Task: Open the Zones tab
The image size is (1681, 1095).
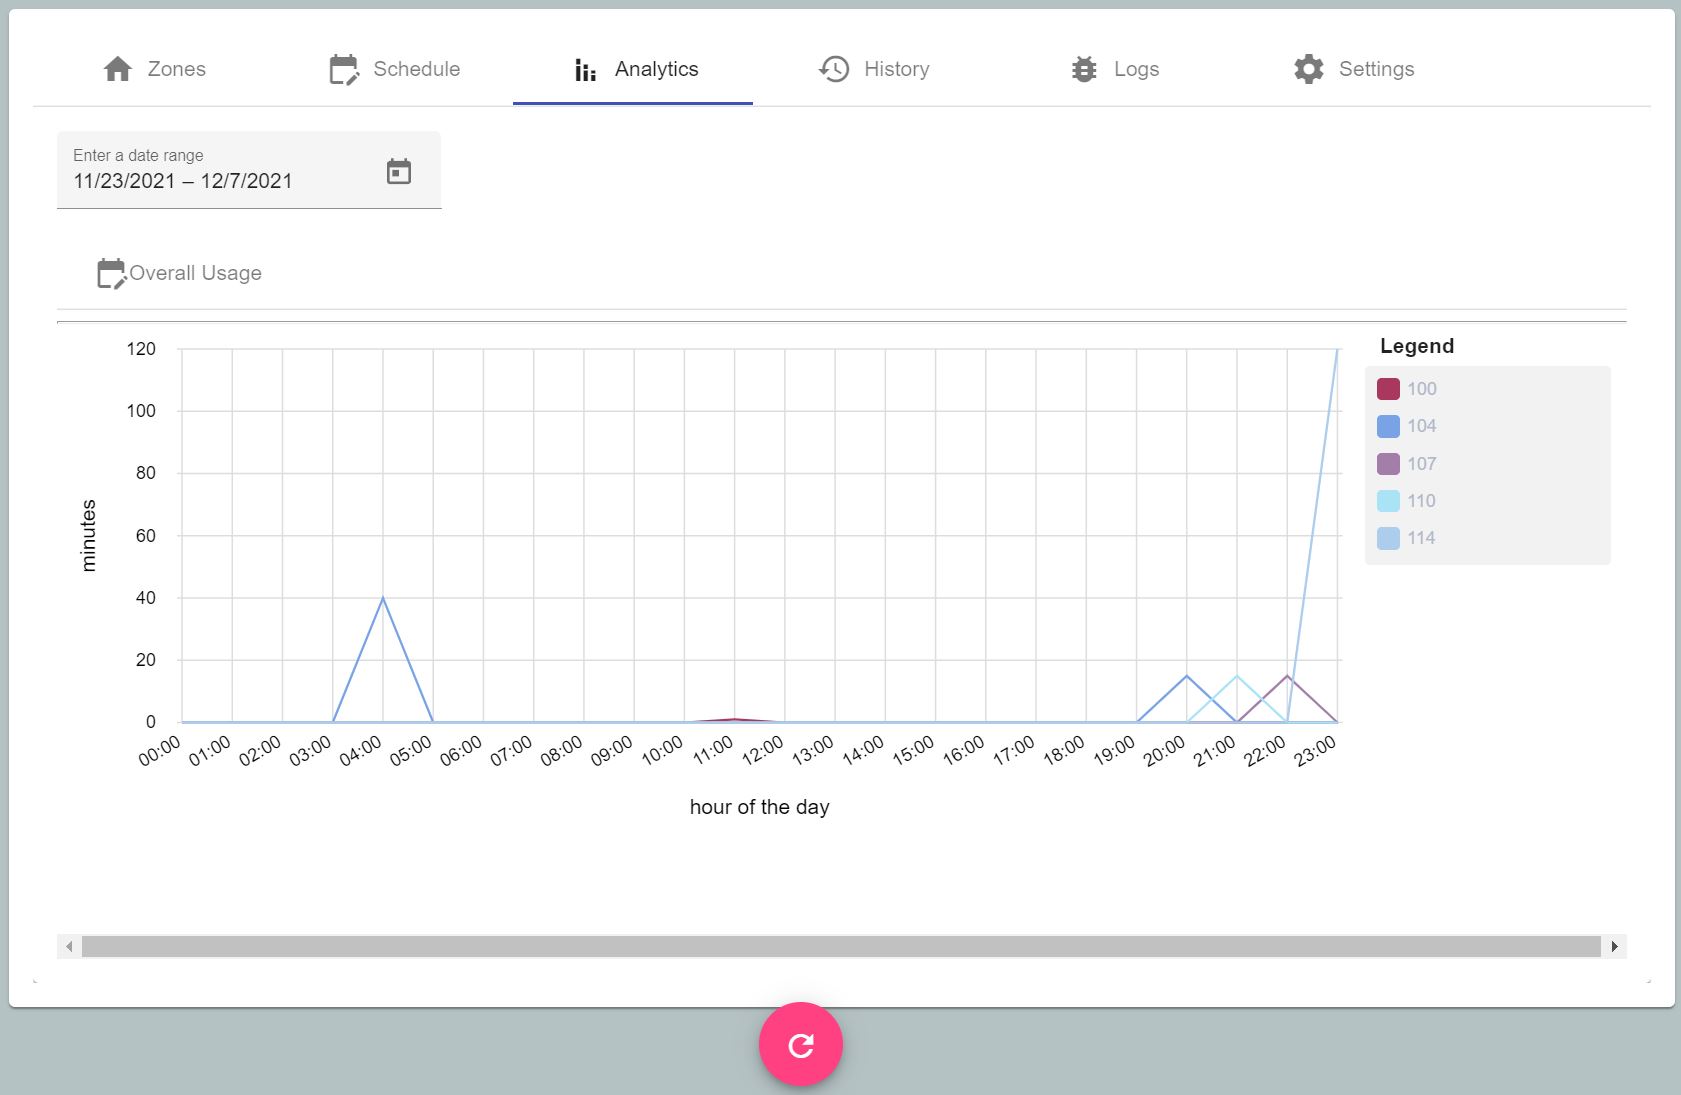Action: pyautogui.click(x=153, y=69)
